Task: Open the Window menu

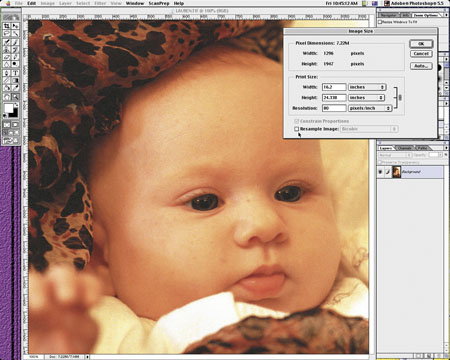Action: [x=135, y=3]
